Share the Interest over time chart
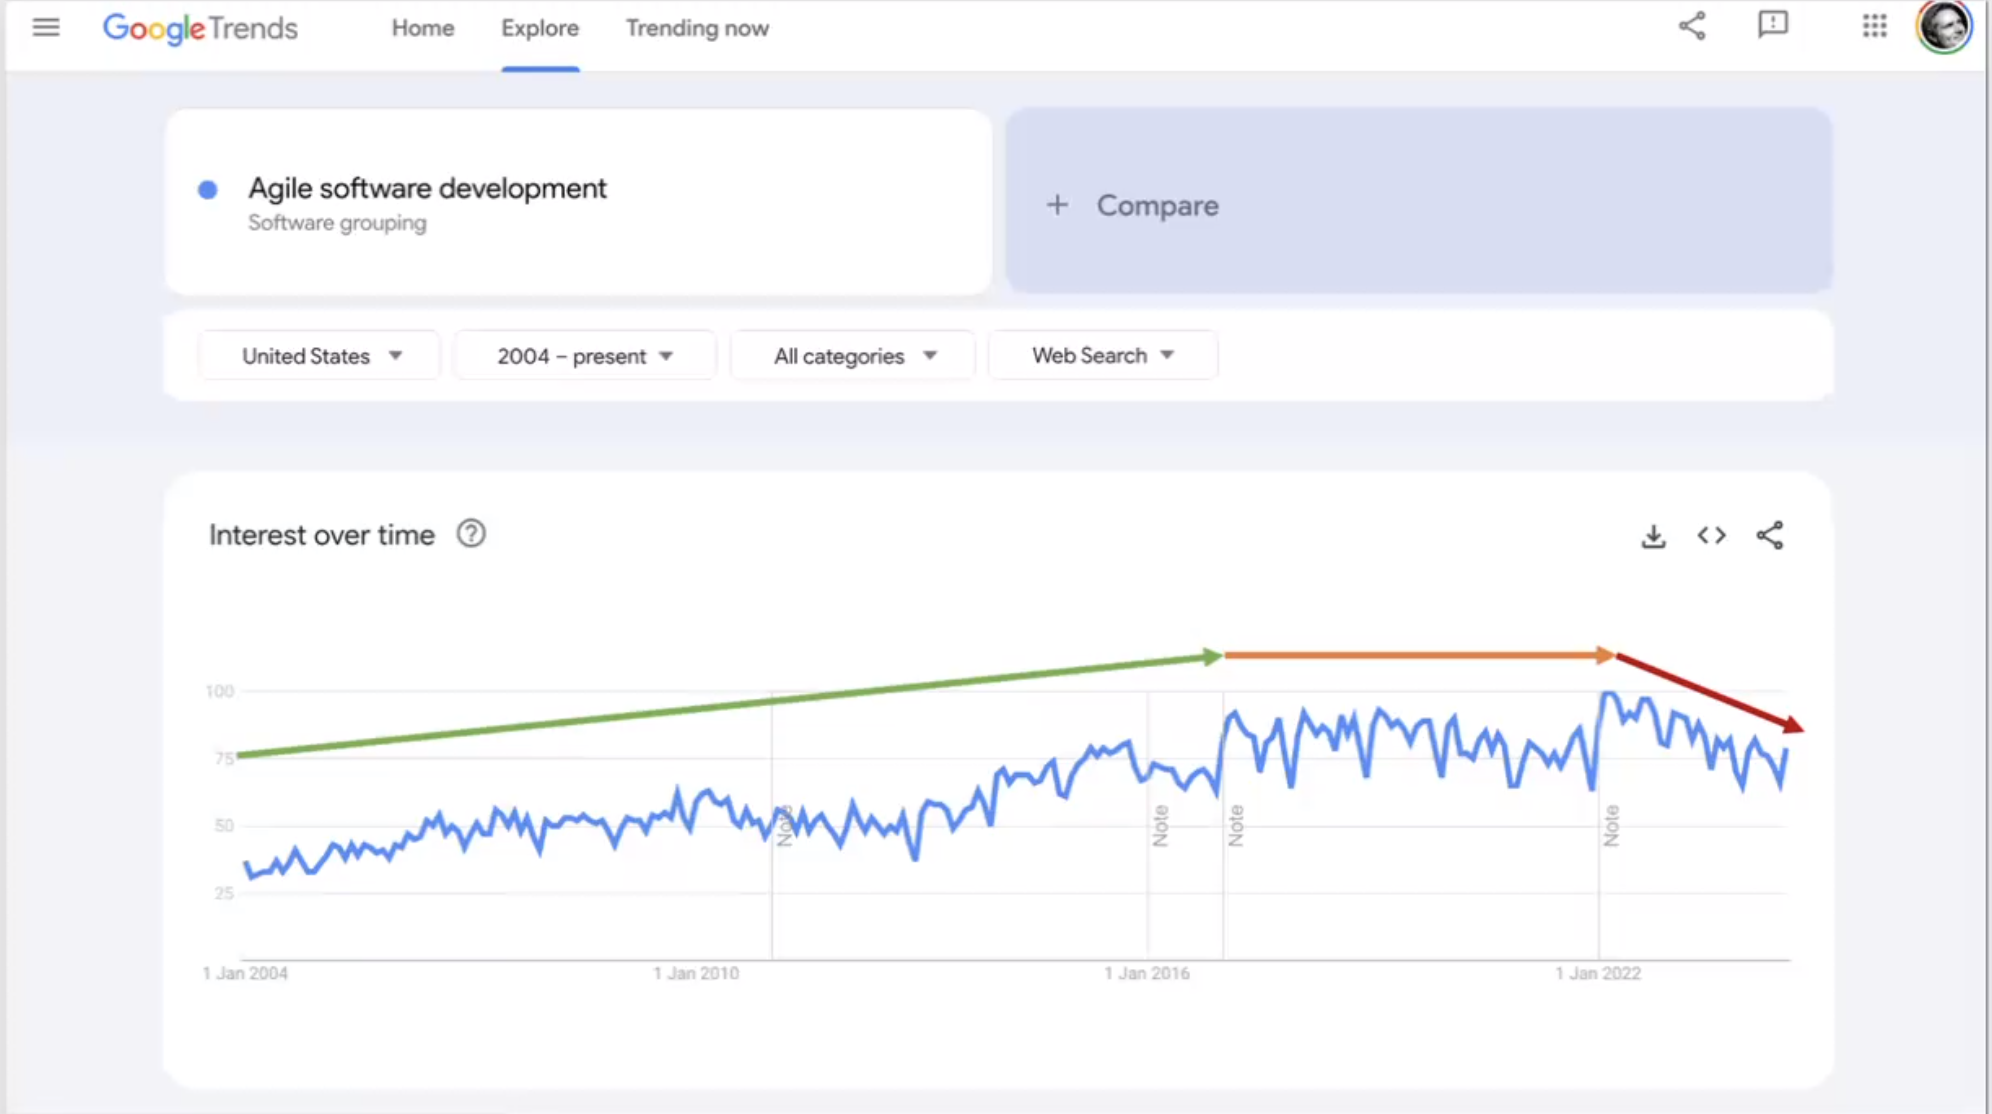The width and height of the screenshot is (1992, 1114). [1770, 535]
